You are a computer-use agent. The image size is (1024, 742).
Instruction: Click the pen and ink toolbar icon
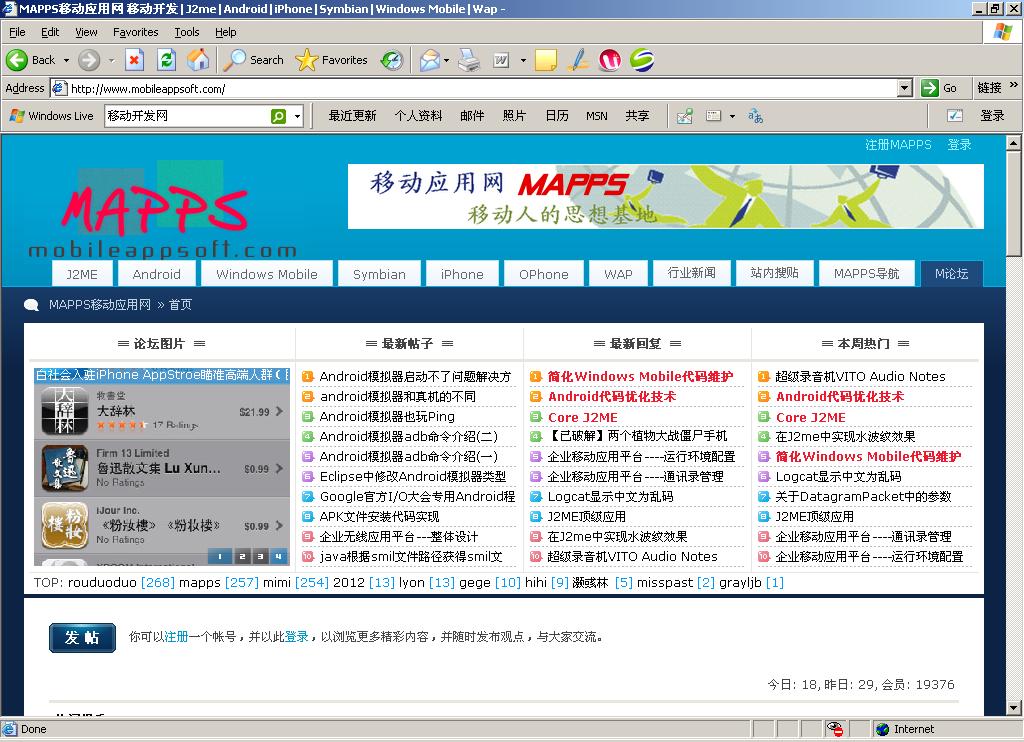[x=578, y=60]
